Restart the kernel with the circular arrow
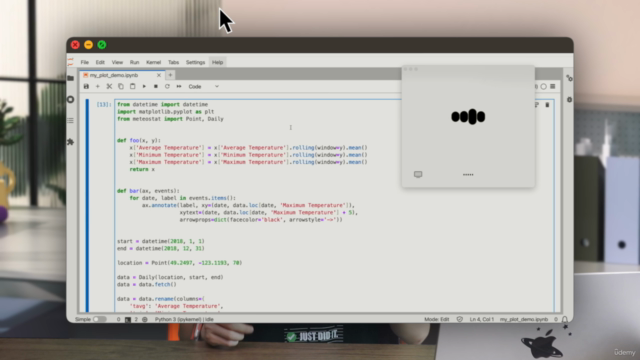The image size is (640, 360). (167, 87)
